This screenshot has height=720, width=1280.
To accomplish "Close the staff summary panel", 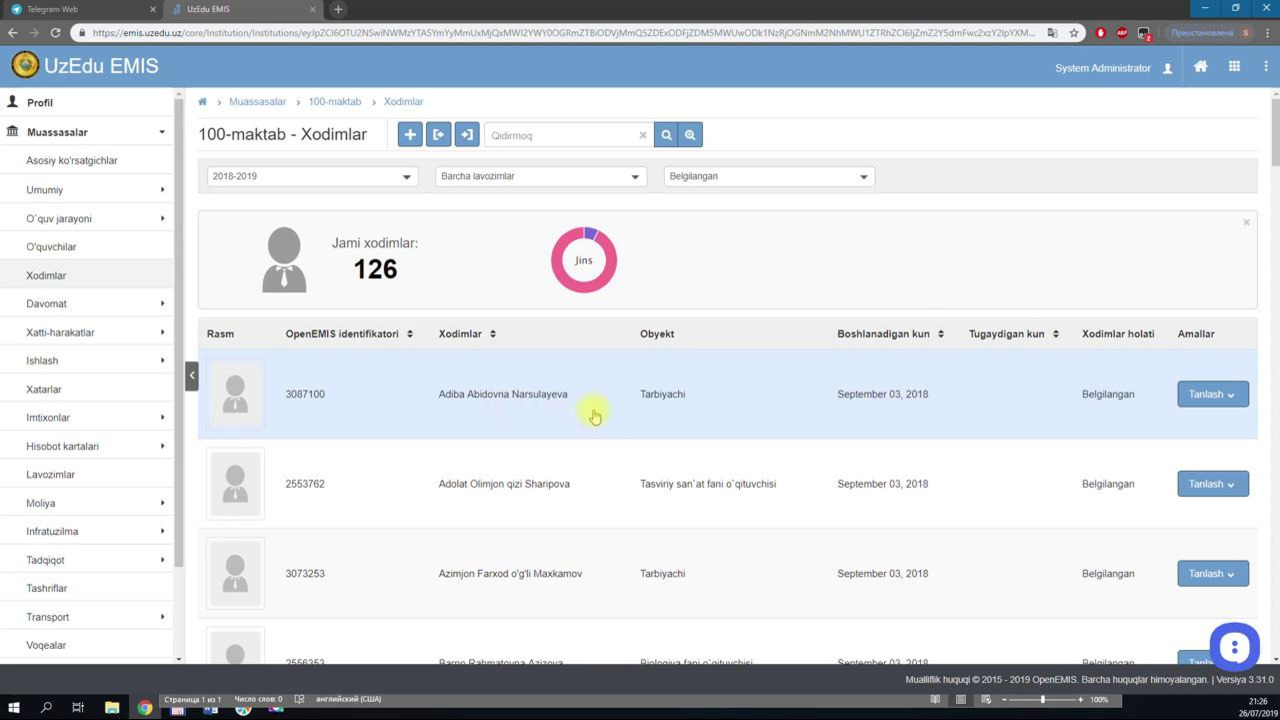I will [1246, 222].
